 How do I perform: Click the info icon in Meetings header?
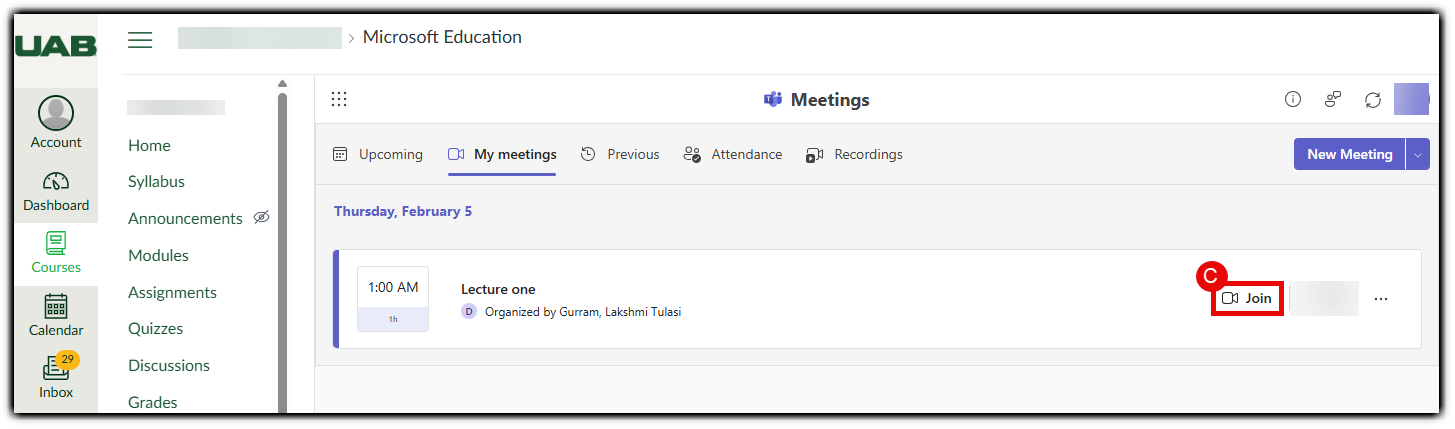[1293, 99]
